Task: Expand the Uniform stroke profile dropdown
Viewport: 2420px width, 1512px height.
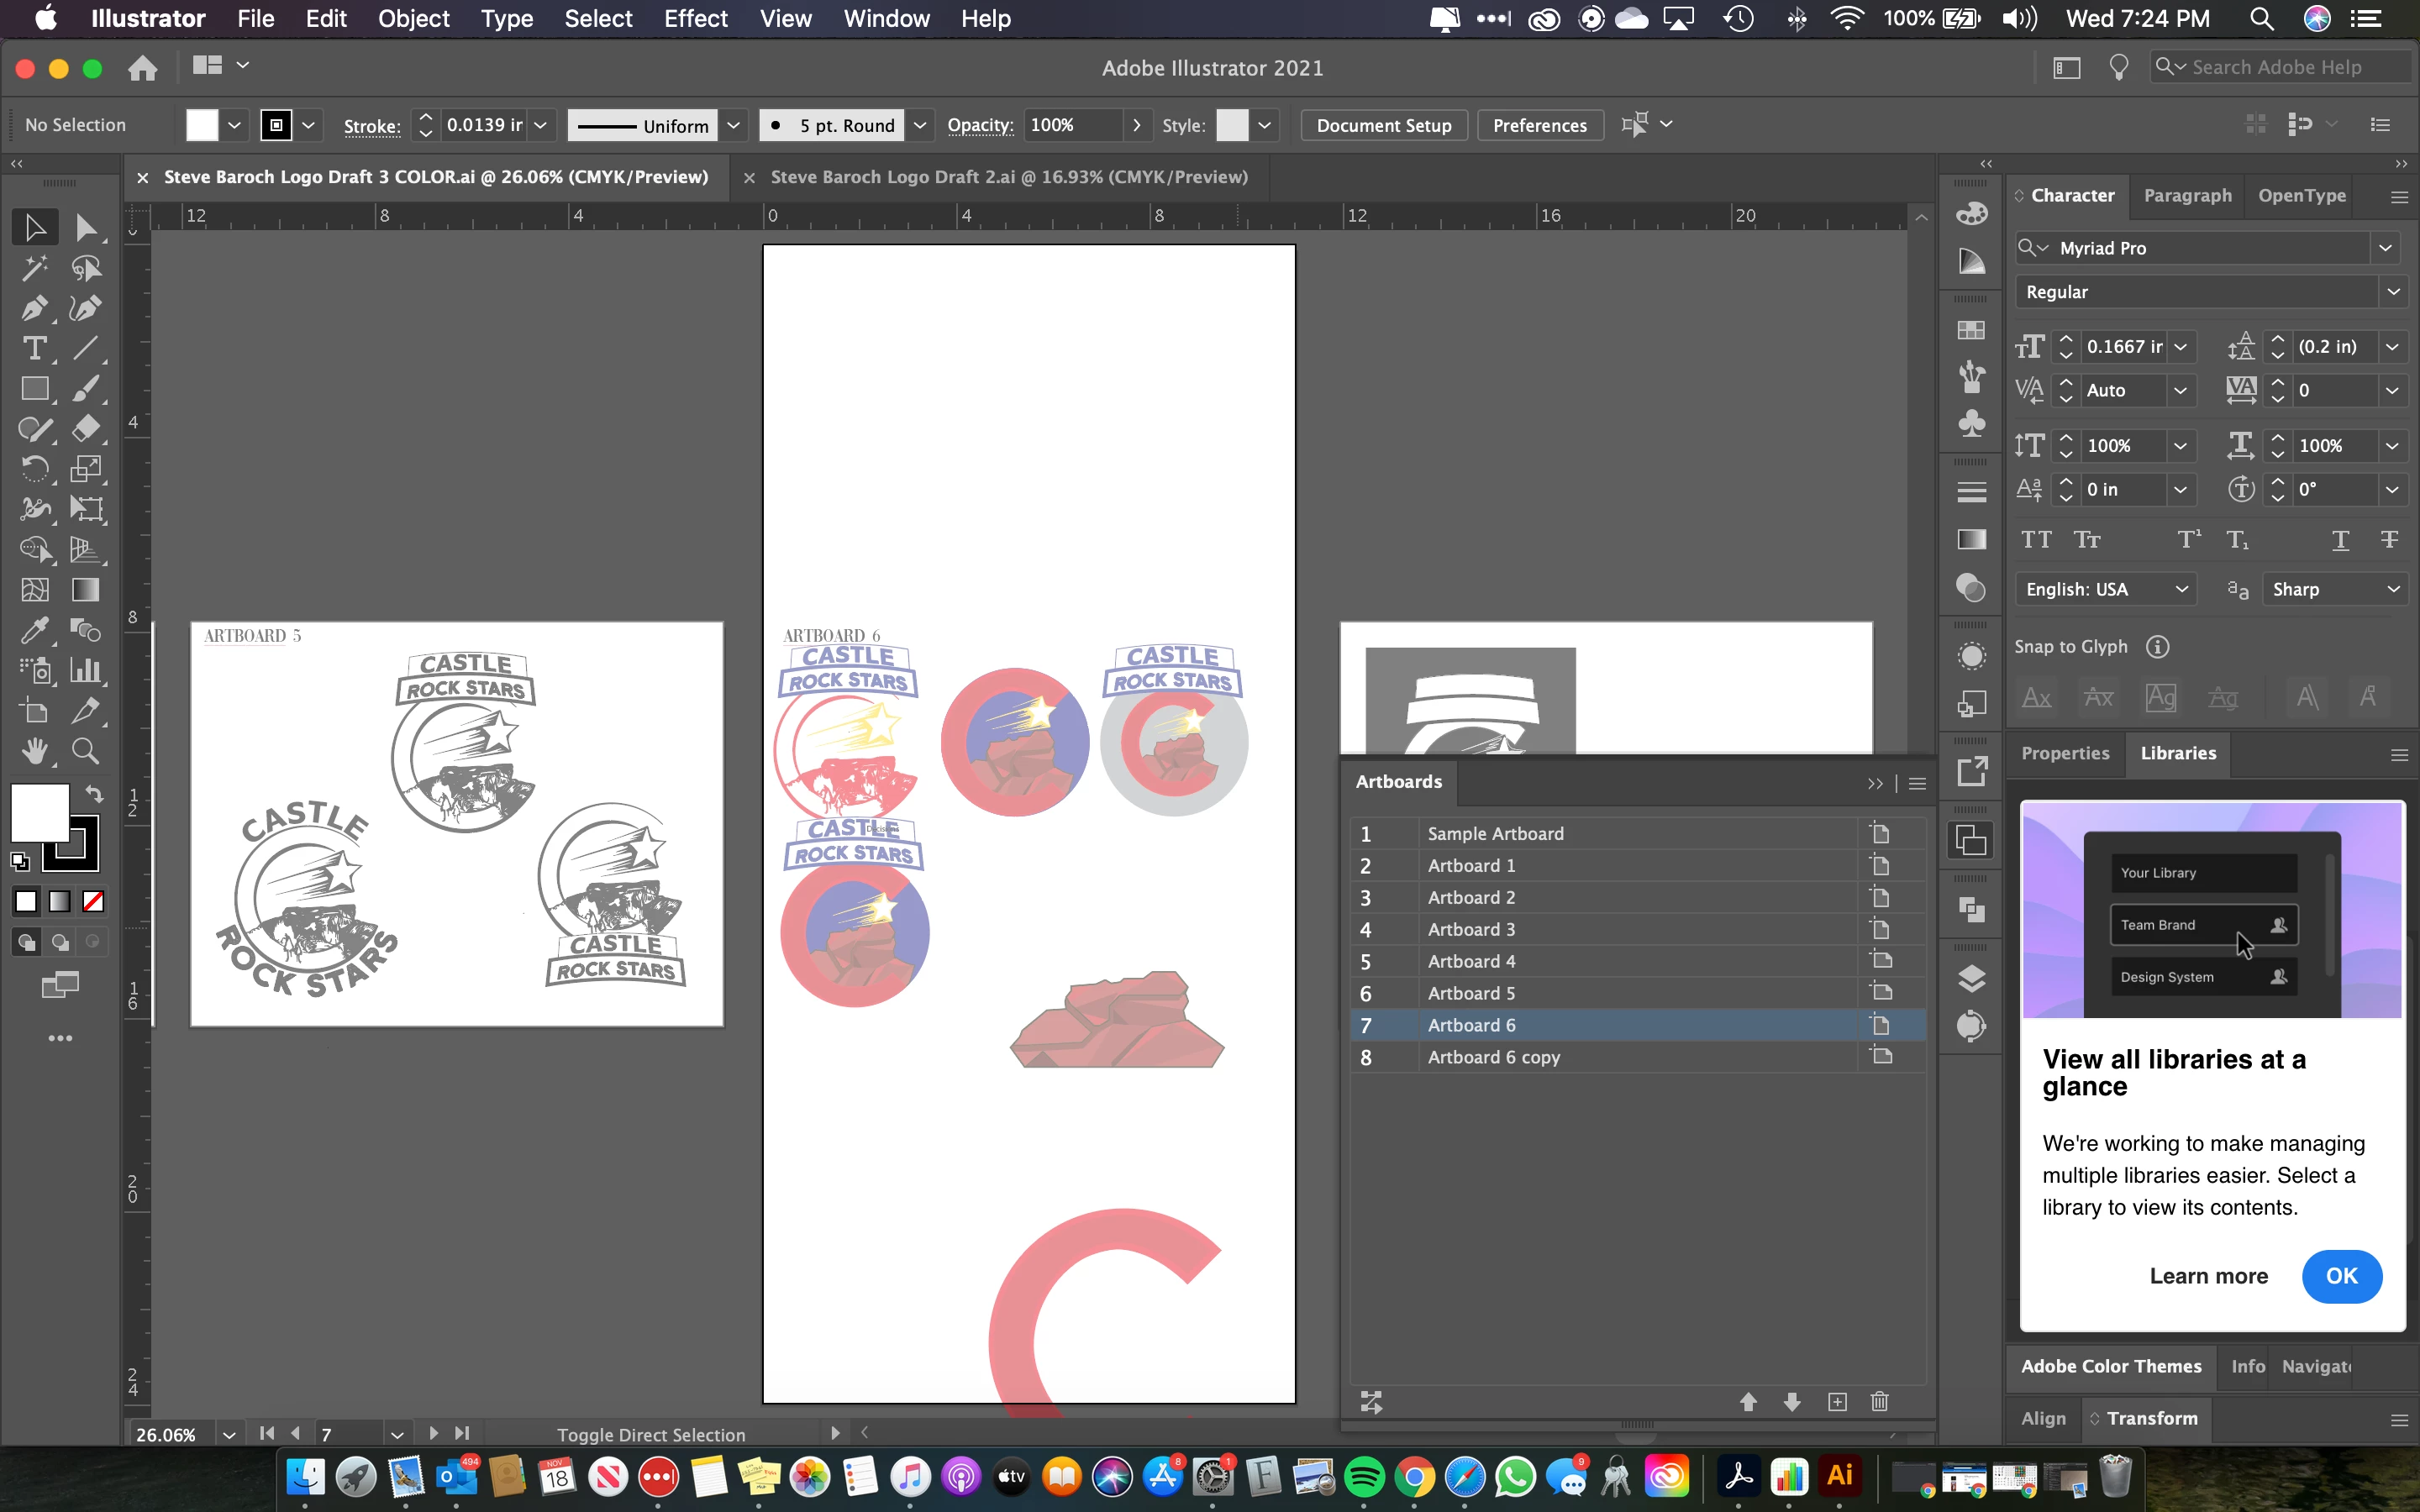Action: 733,125
